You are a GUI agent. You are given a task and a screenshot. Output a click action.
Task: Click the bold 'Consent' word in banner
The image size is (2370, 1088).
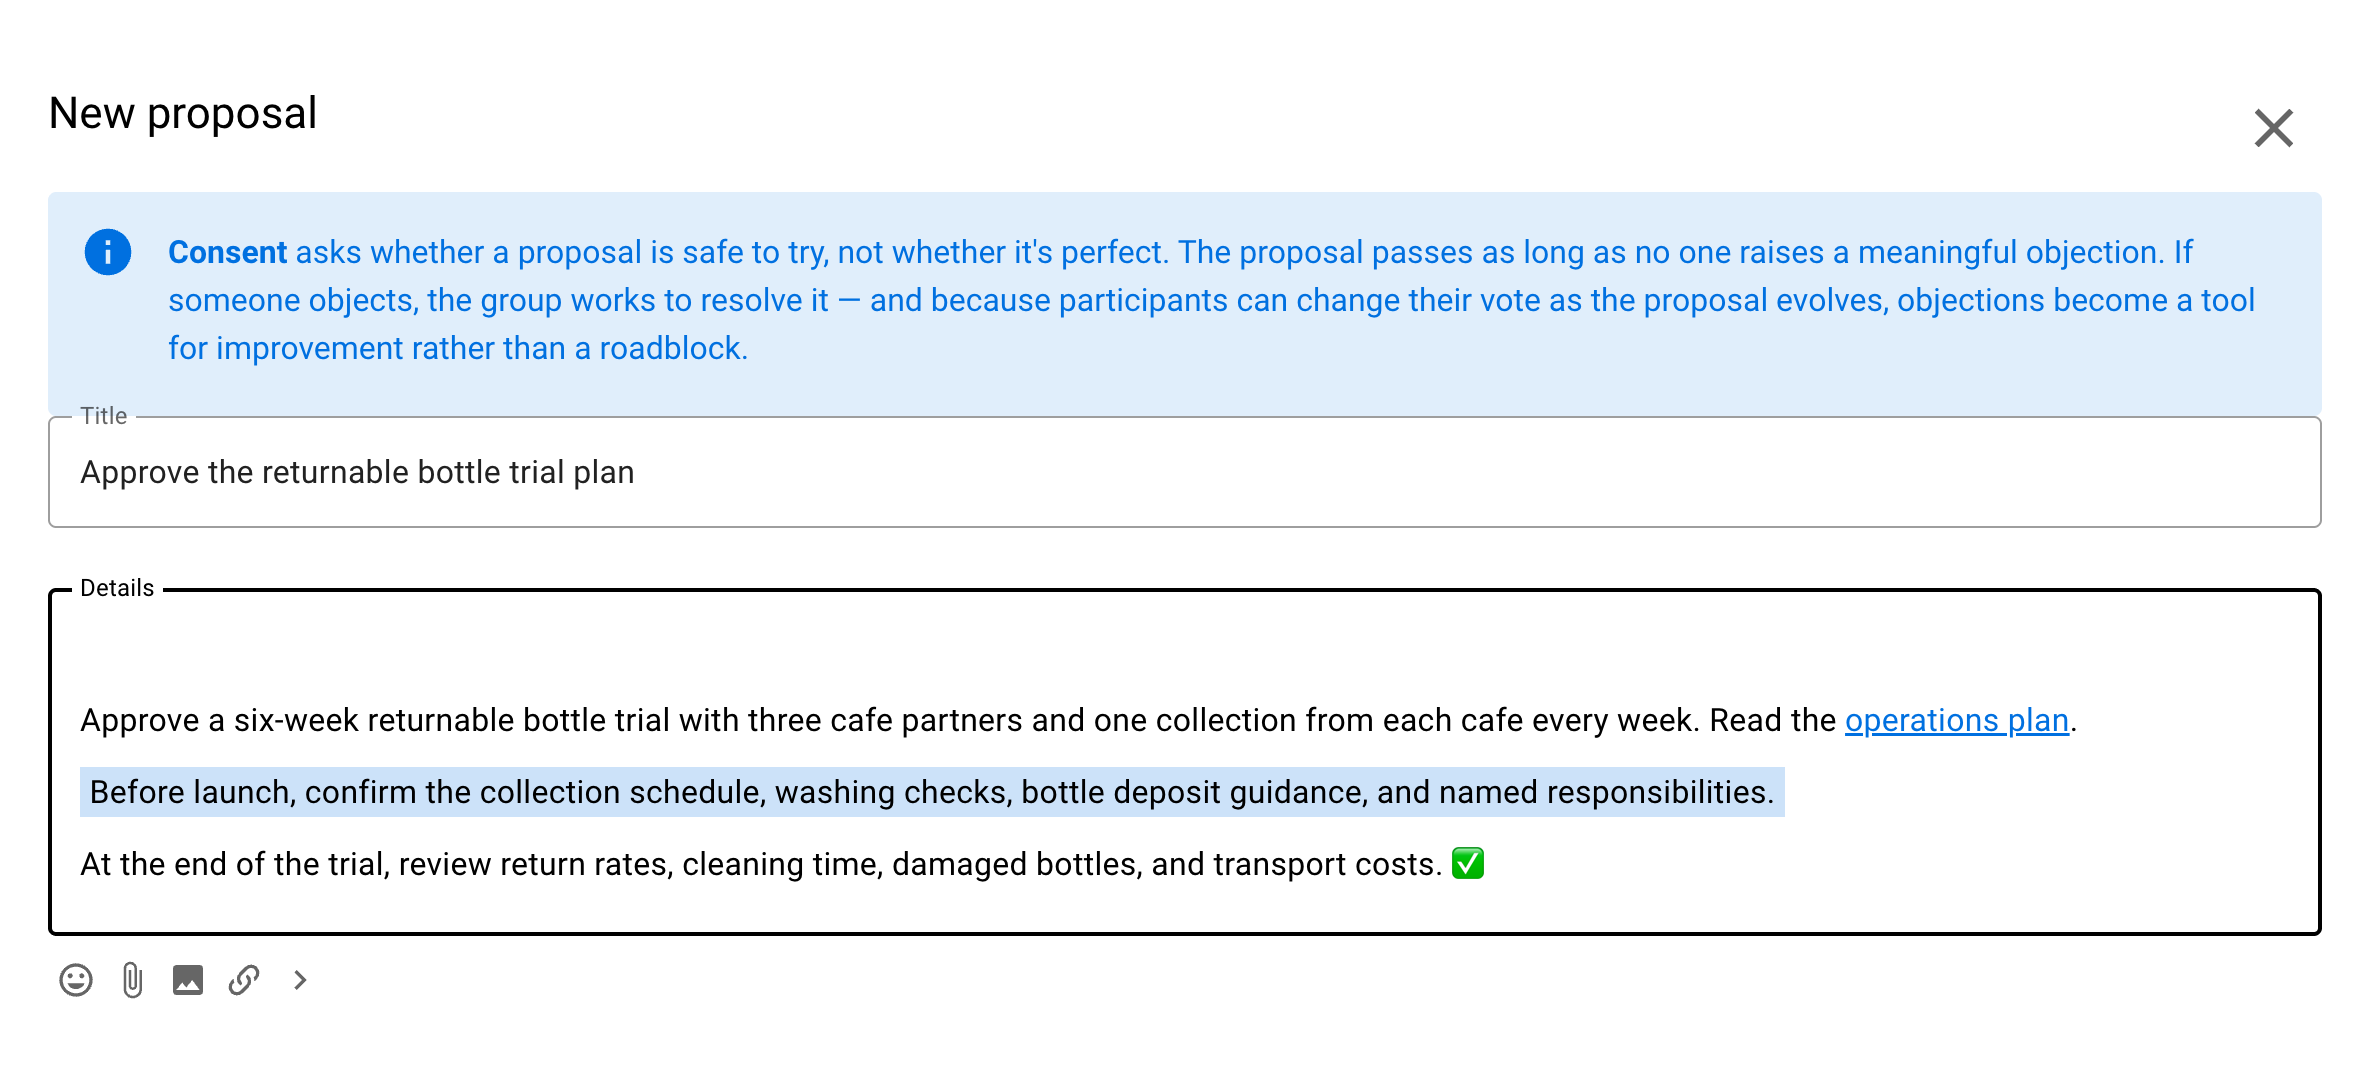[227, 252]
